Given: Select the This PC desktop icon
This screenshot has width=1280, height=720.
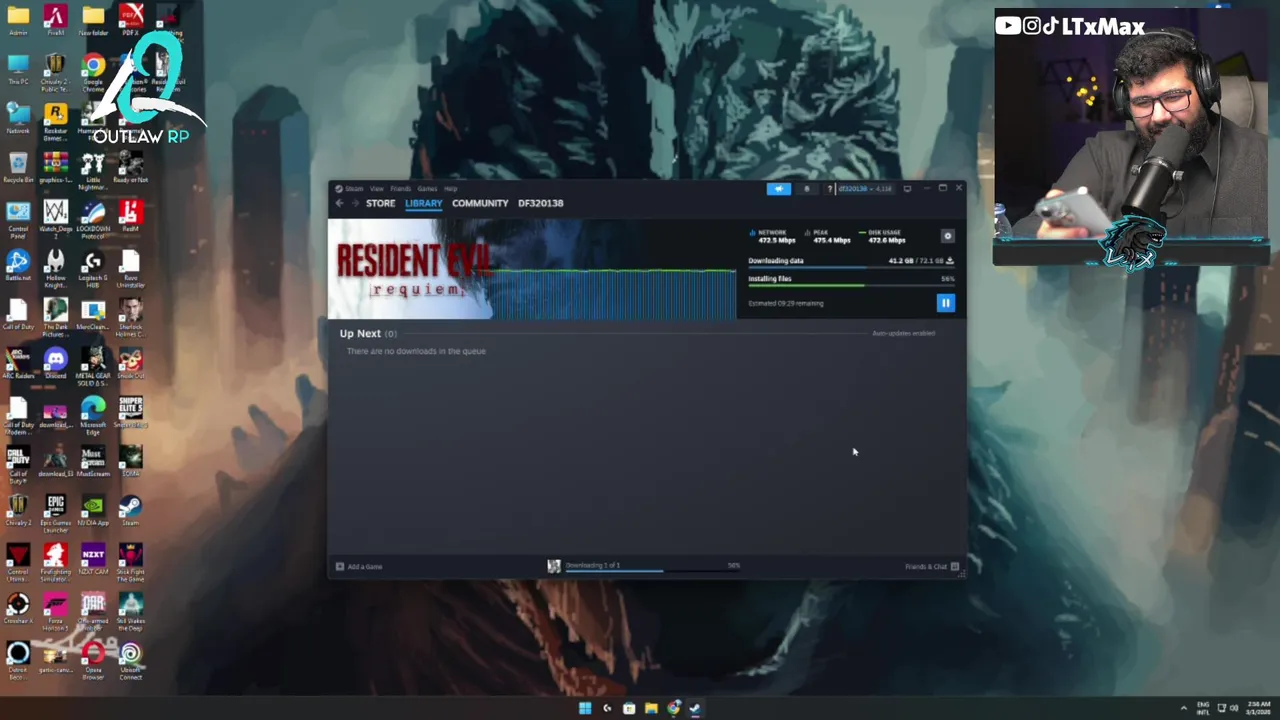Looking at the screenshot, I should (18, 70).
